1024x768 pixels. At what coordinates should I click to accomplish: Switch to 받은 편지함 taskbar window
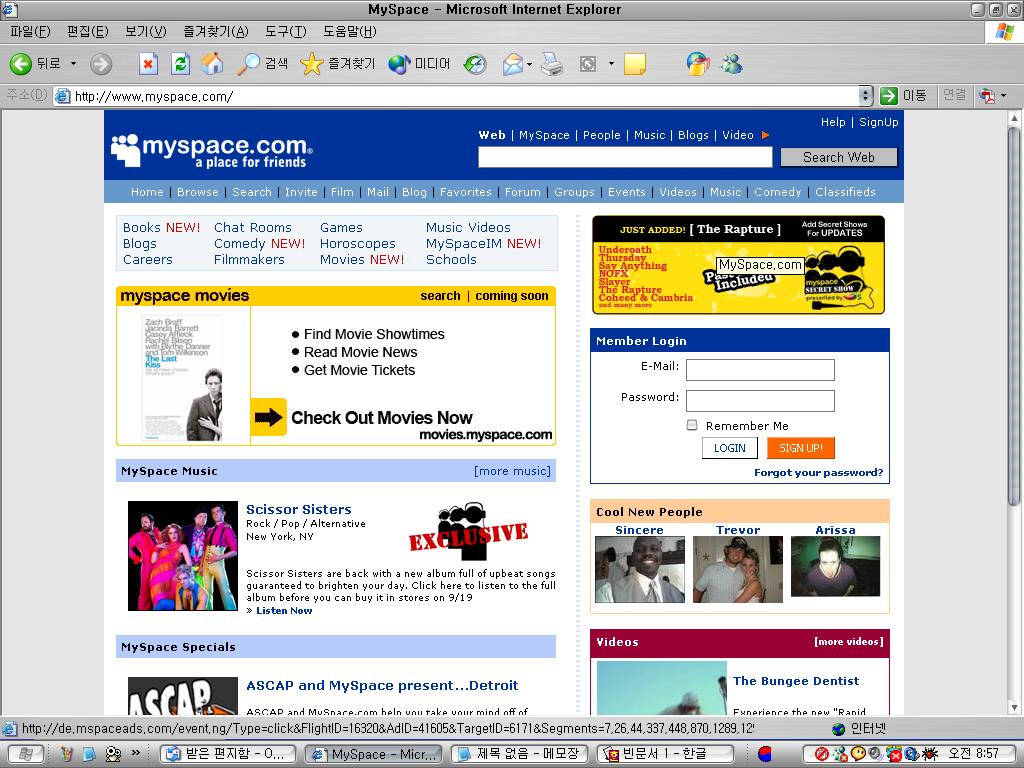(x=227, y=754)
